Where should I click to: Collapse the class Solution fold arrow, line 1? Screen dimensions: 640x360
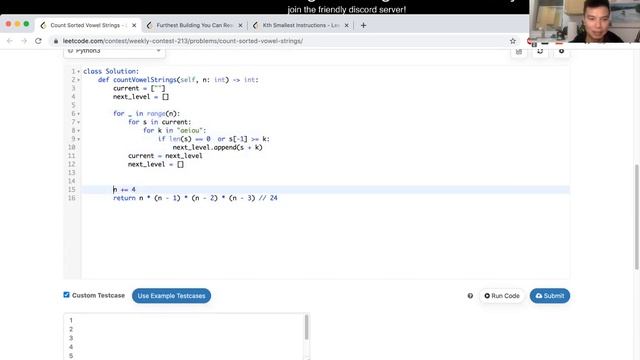click(x=78, y=71)
